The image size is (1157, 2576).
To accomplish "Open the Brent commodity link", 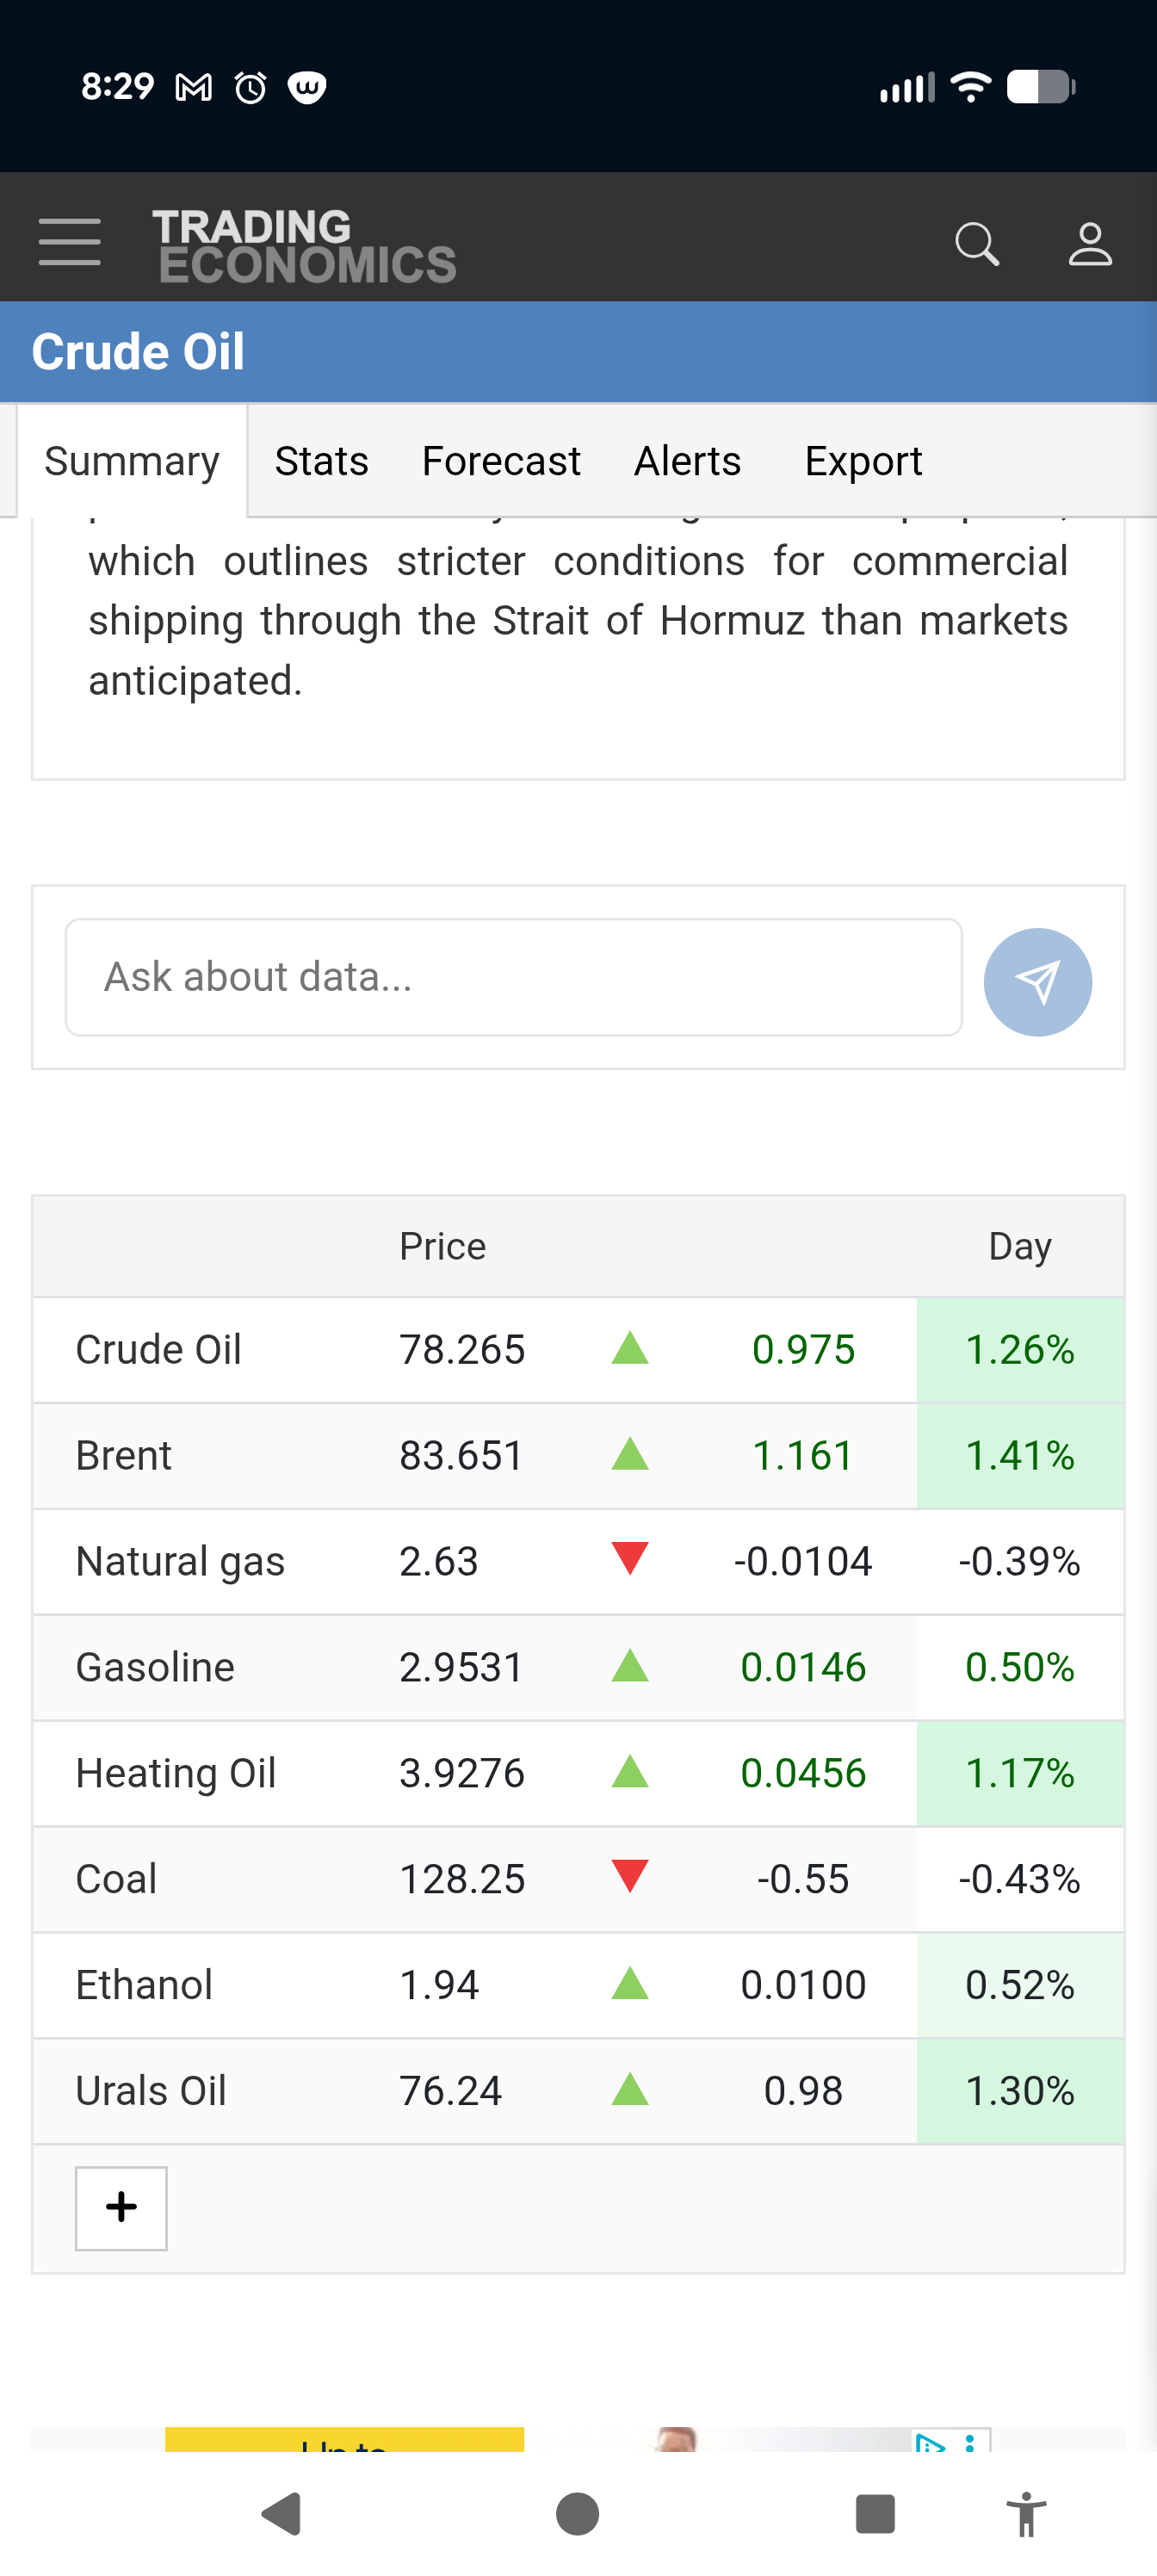I will point(123,1455).
